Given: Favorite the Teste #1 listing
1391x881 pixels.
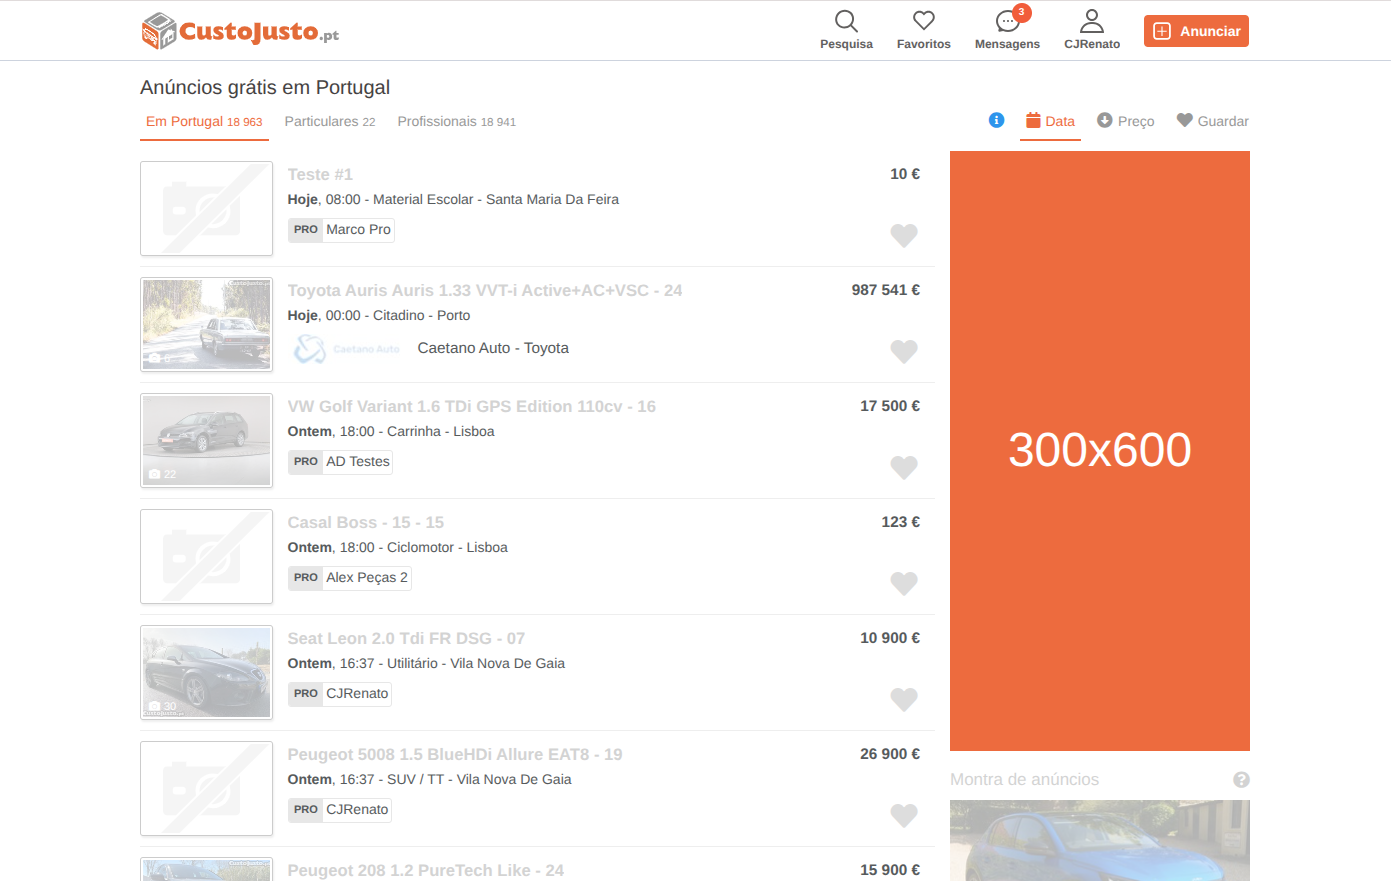Looking at the screenshot, I should (x=903, y=235).
